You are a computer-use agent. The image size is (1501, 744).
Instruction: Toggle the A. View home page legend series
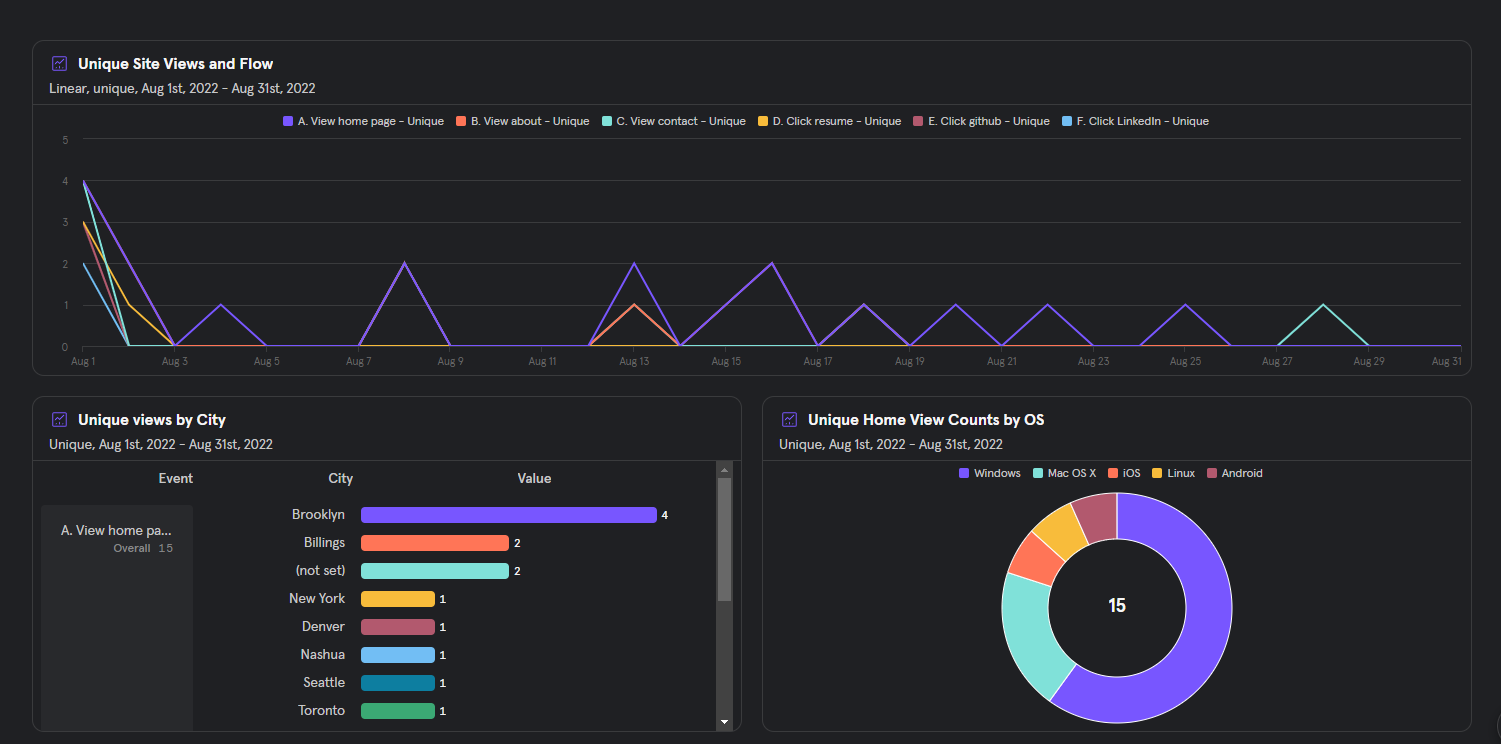coord(363,121)
